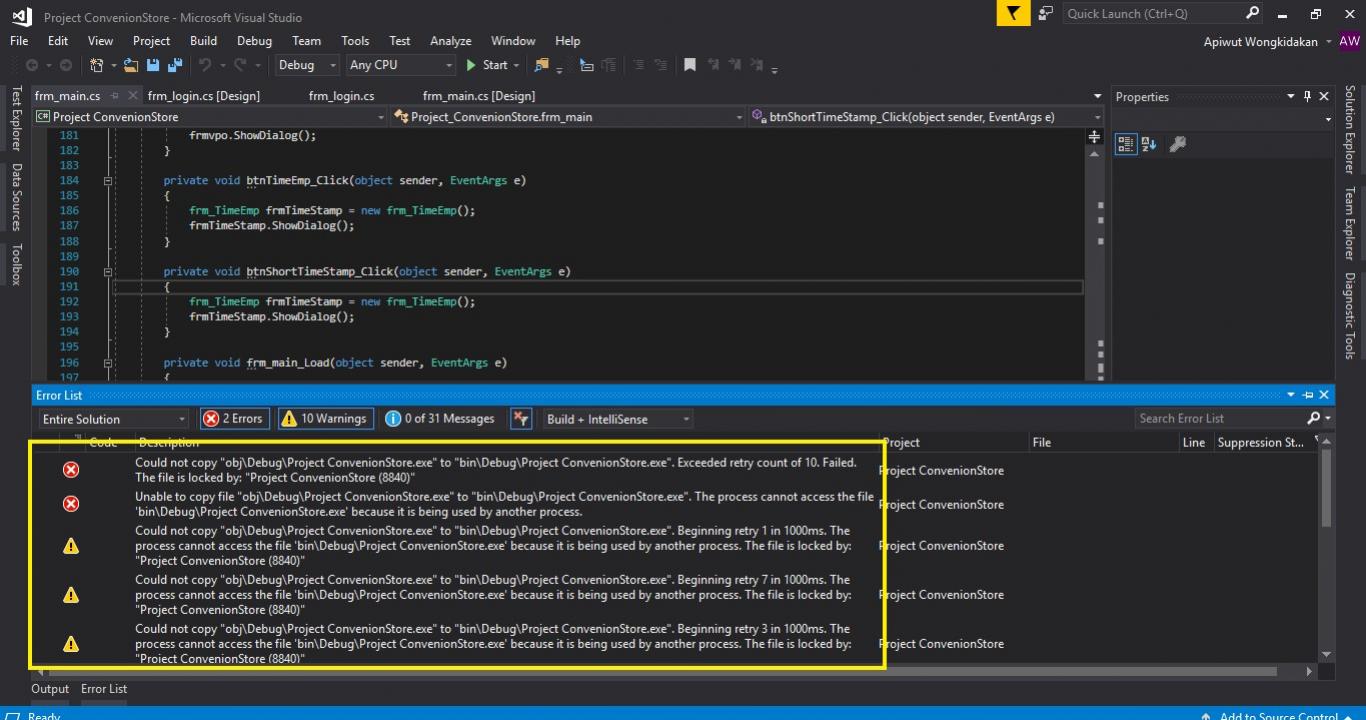This screenshot has height=720, width=1366.
Task: Open the File menu
Action: point(19,41)
